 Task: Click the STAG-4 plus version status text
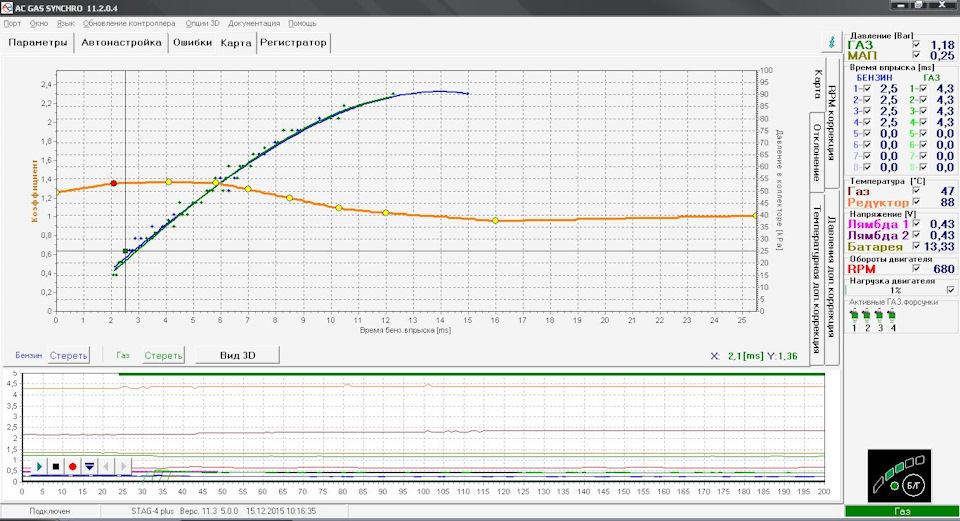pos(224,511)
